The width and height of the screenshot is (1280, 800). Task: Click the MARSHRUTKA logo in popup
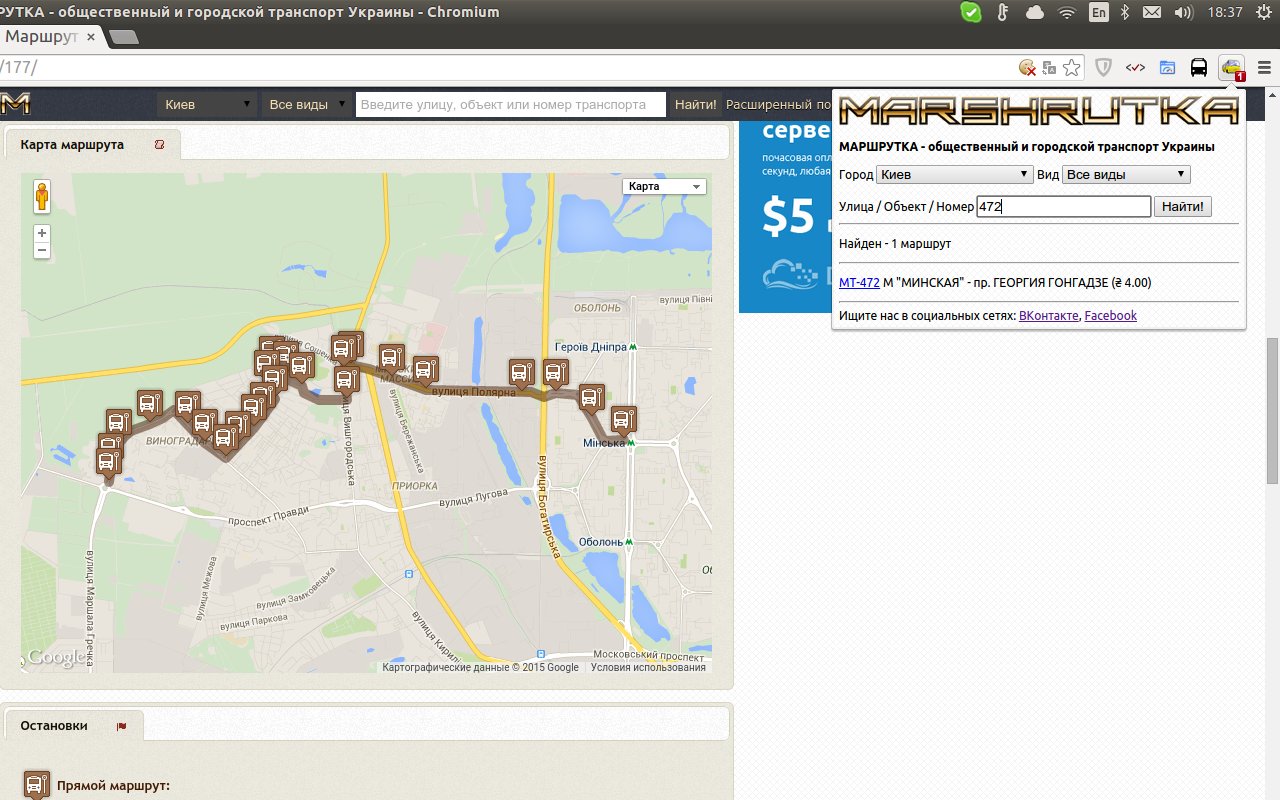[1038, 109]
